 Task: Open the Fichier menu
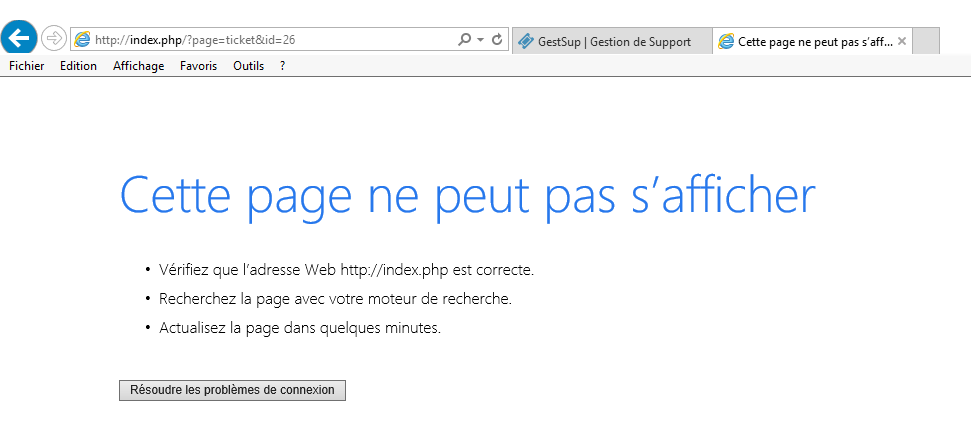(27, 66)
